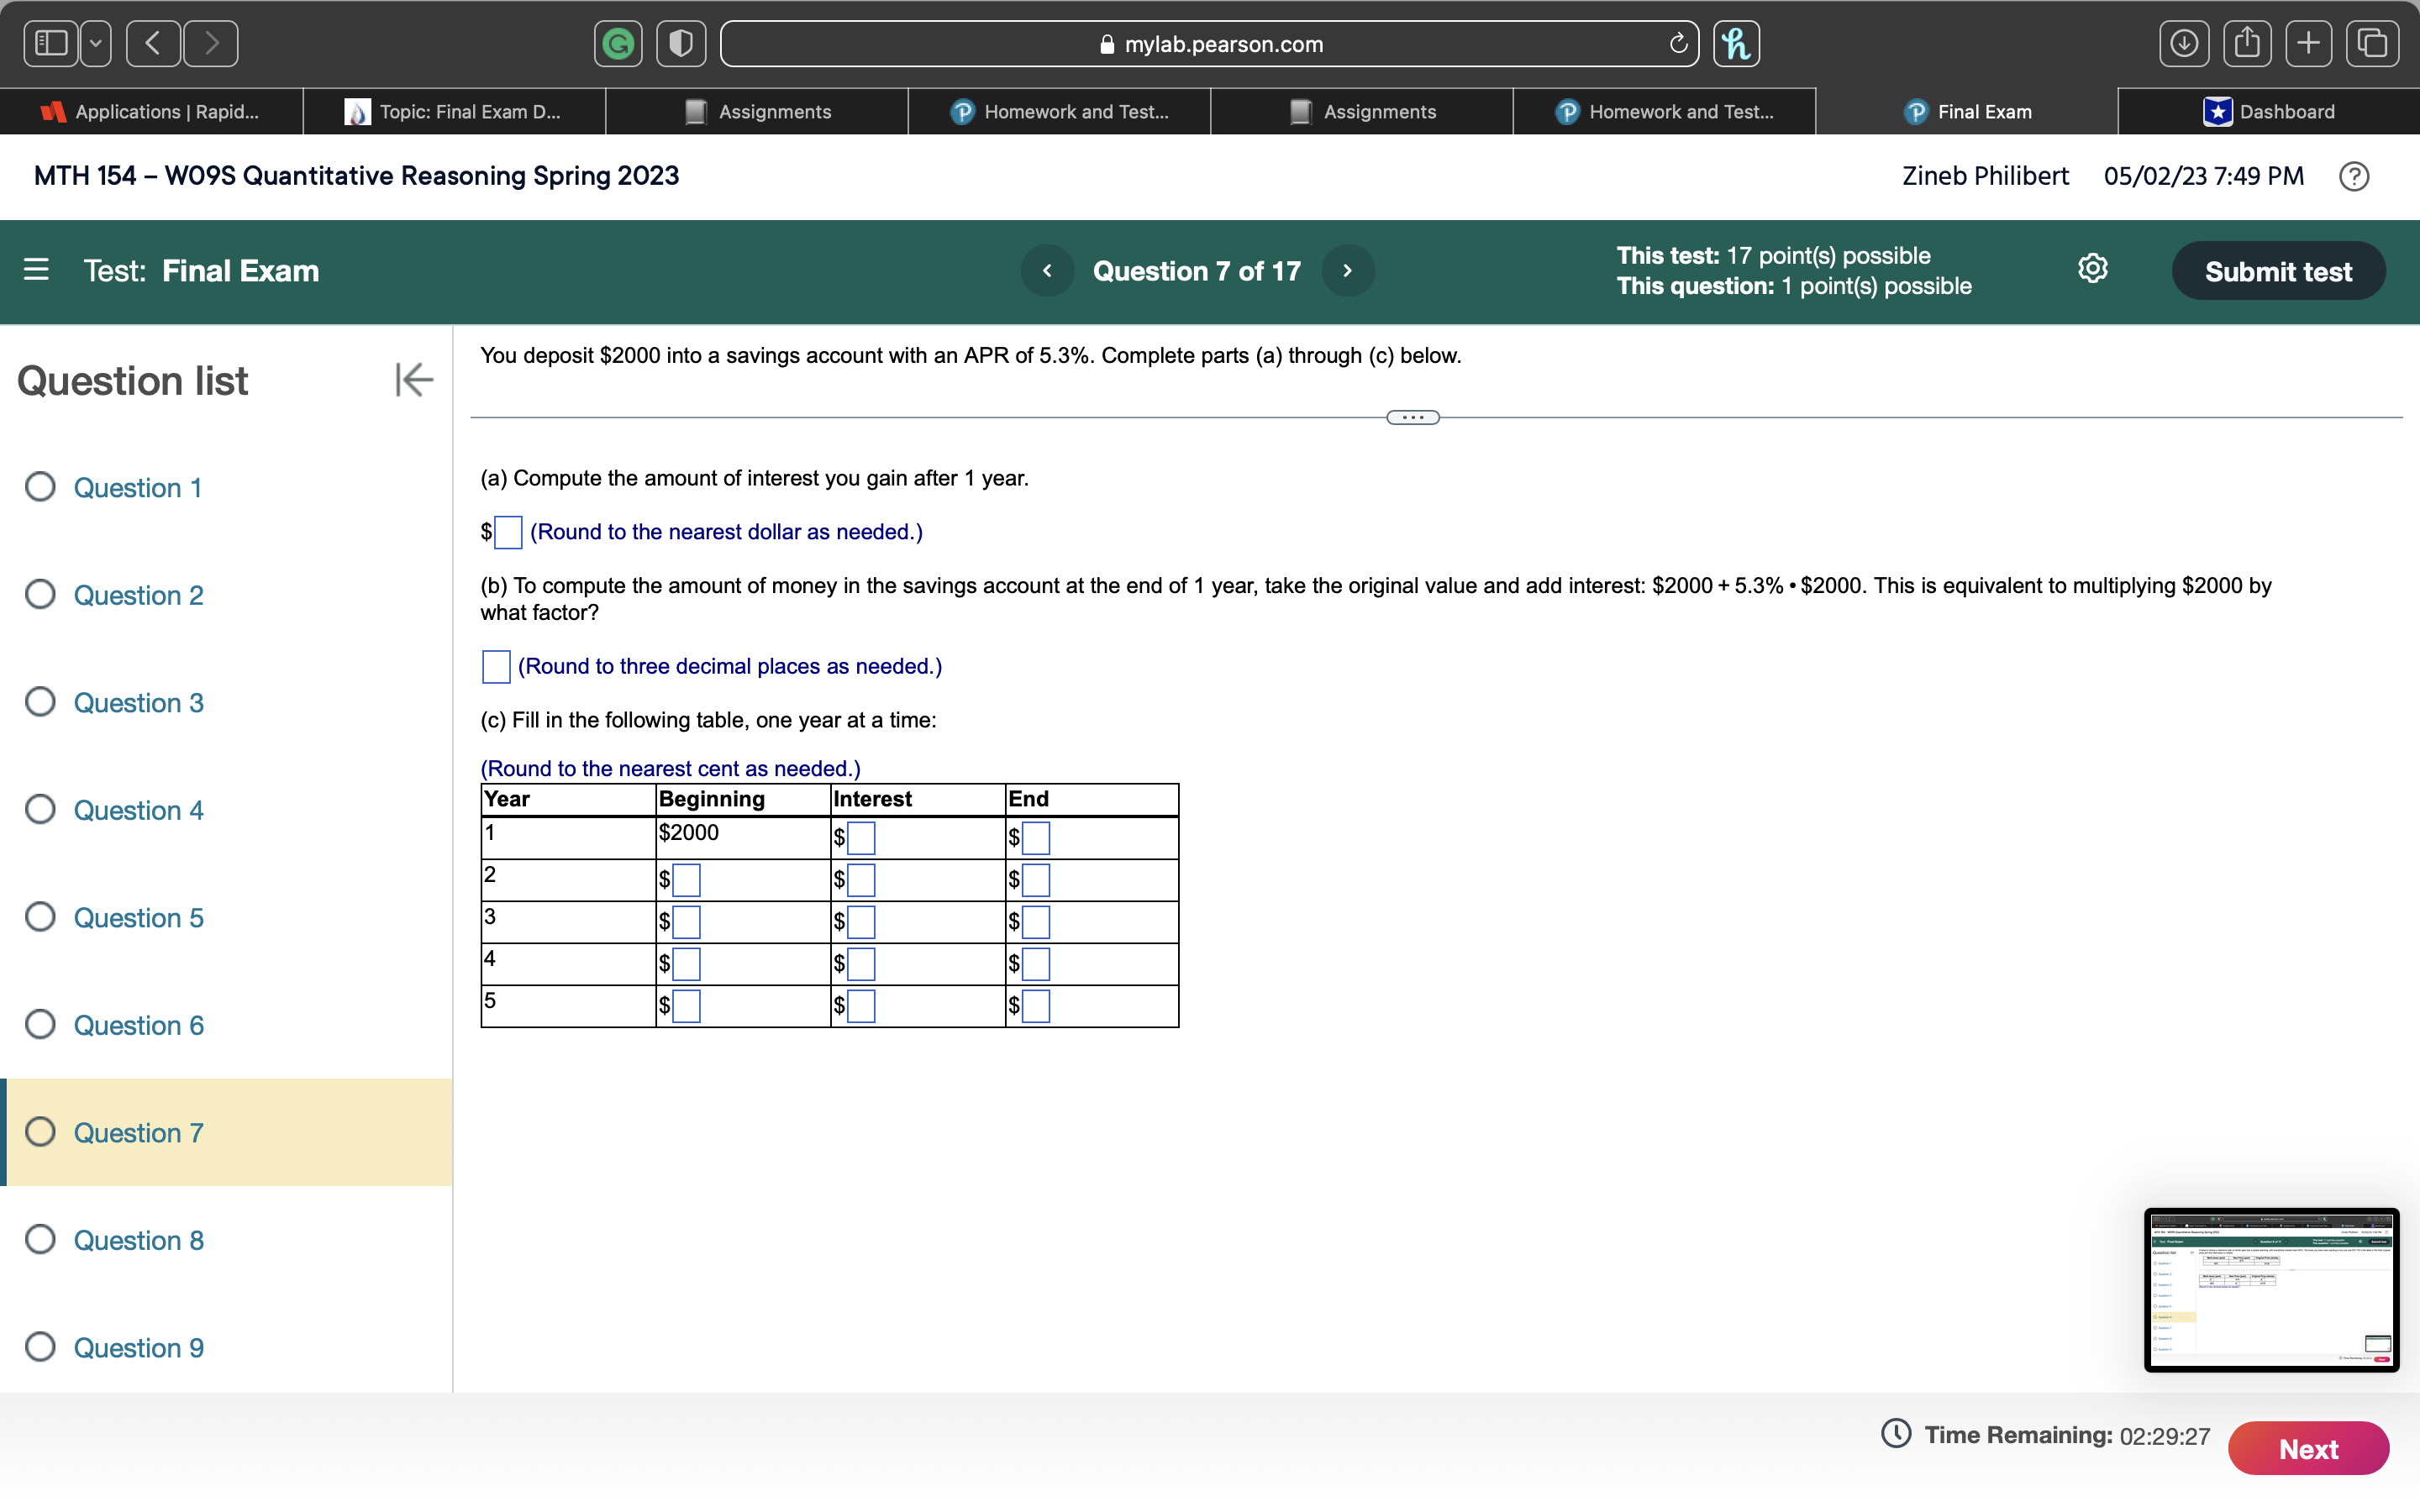Click the Share icon in browser toolbar

(2247, 44)
